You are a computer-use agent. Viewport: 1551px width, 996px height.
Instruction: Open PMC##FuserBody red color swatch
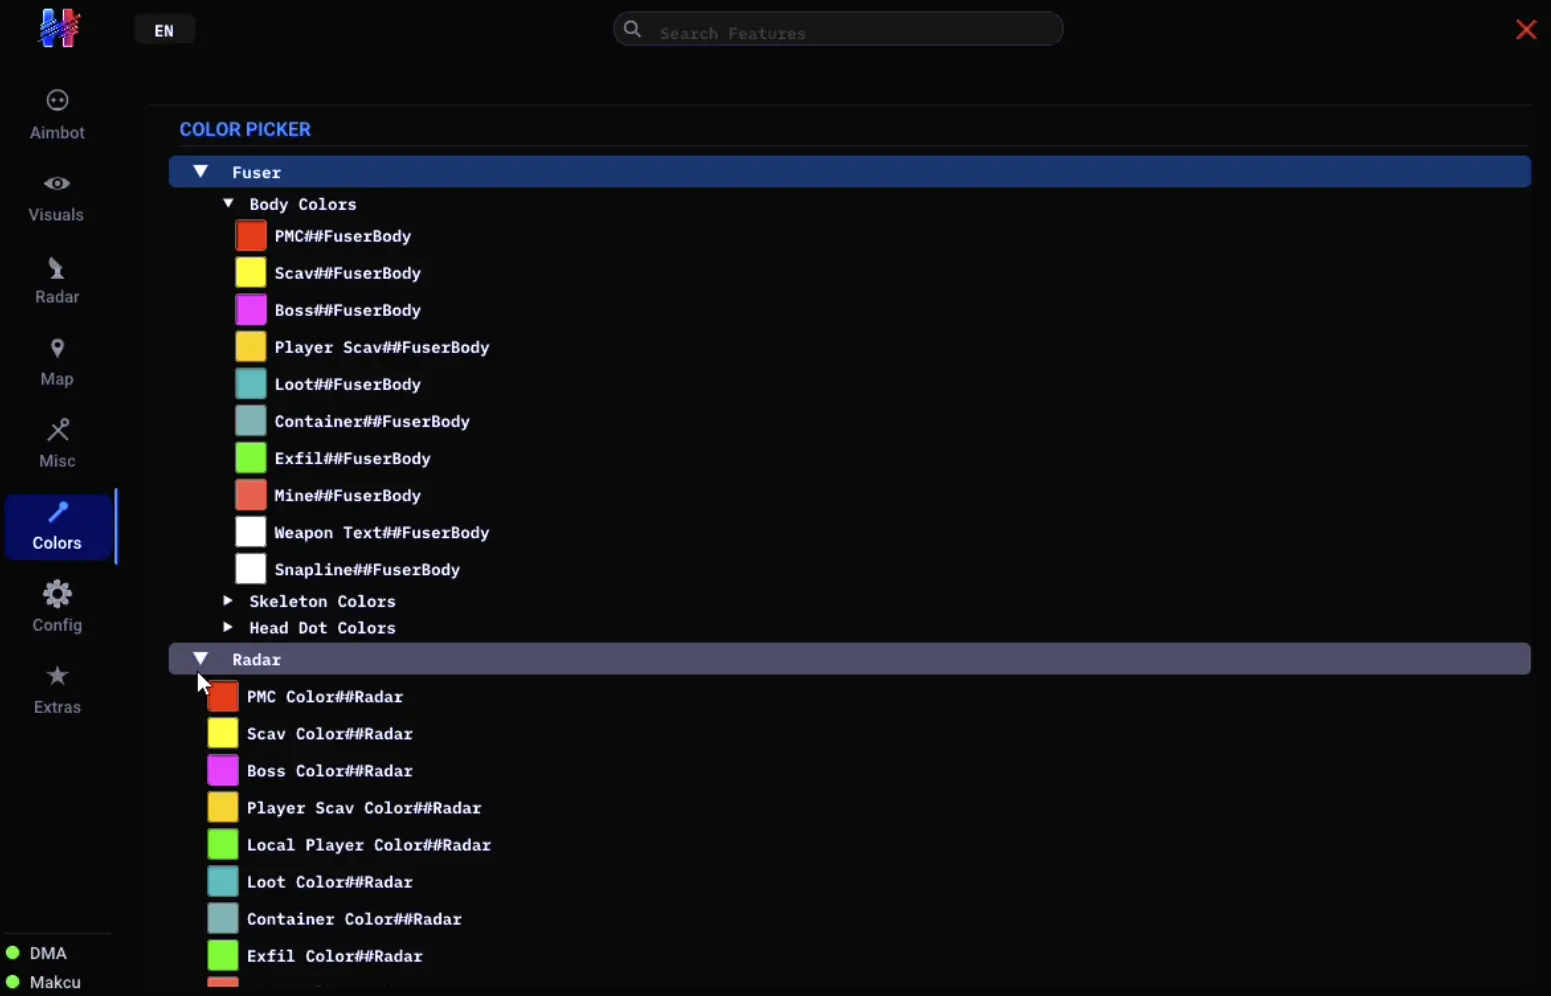(251, 236)
